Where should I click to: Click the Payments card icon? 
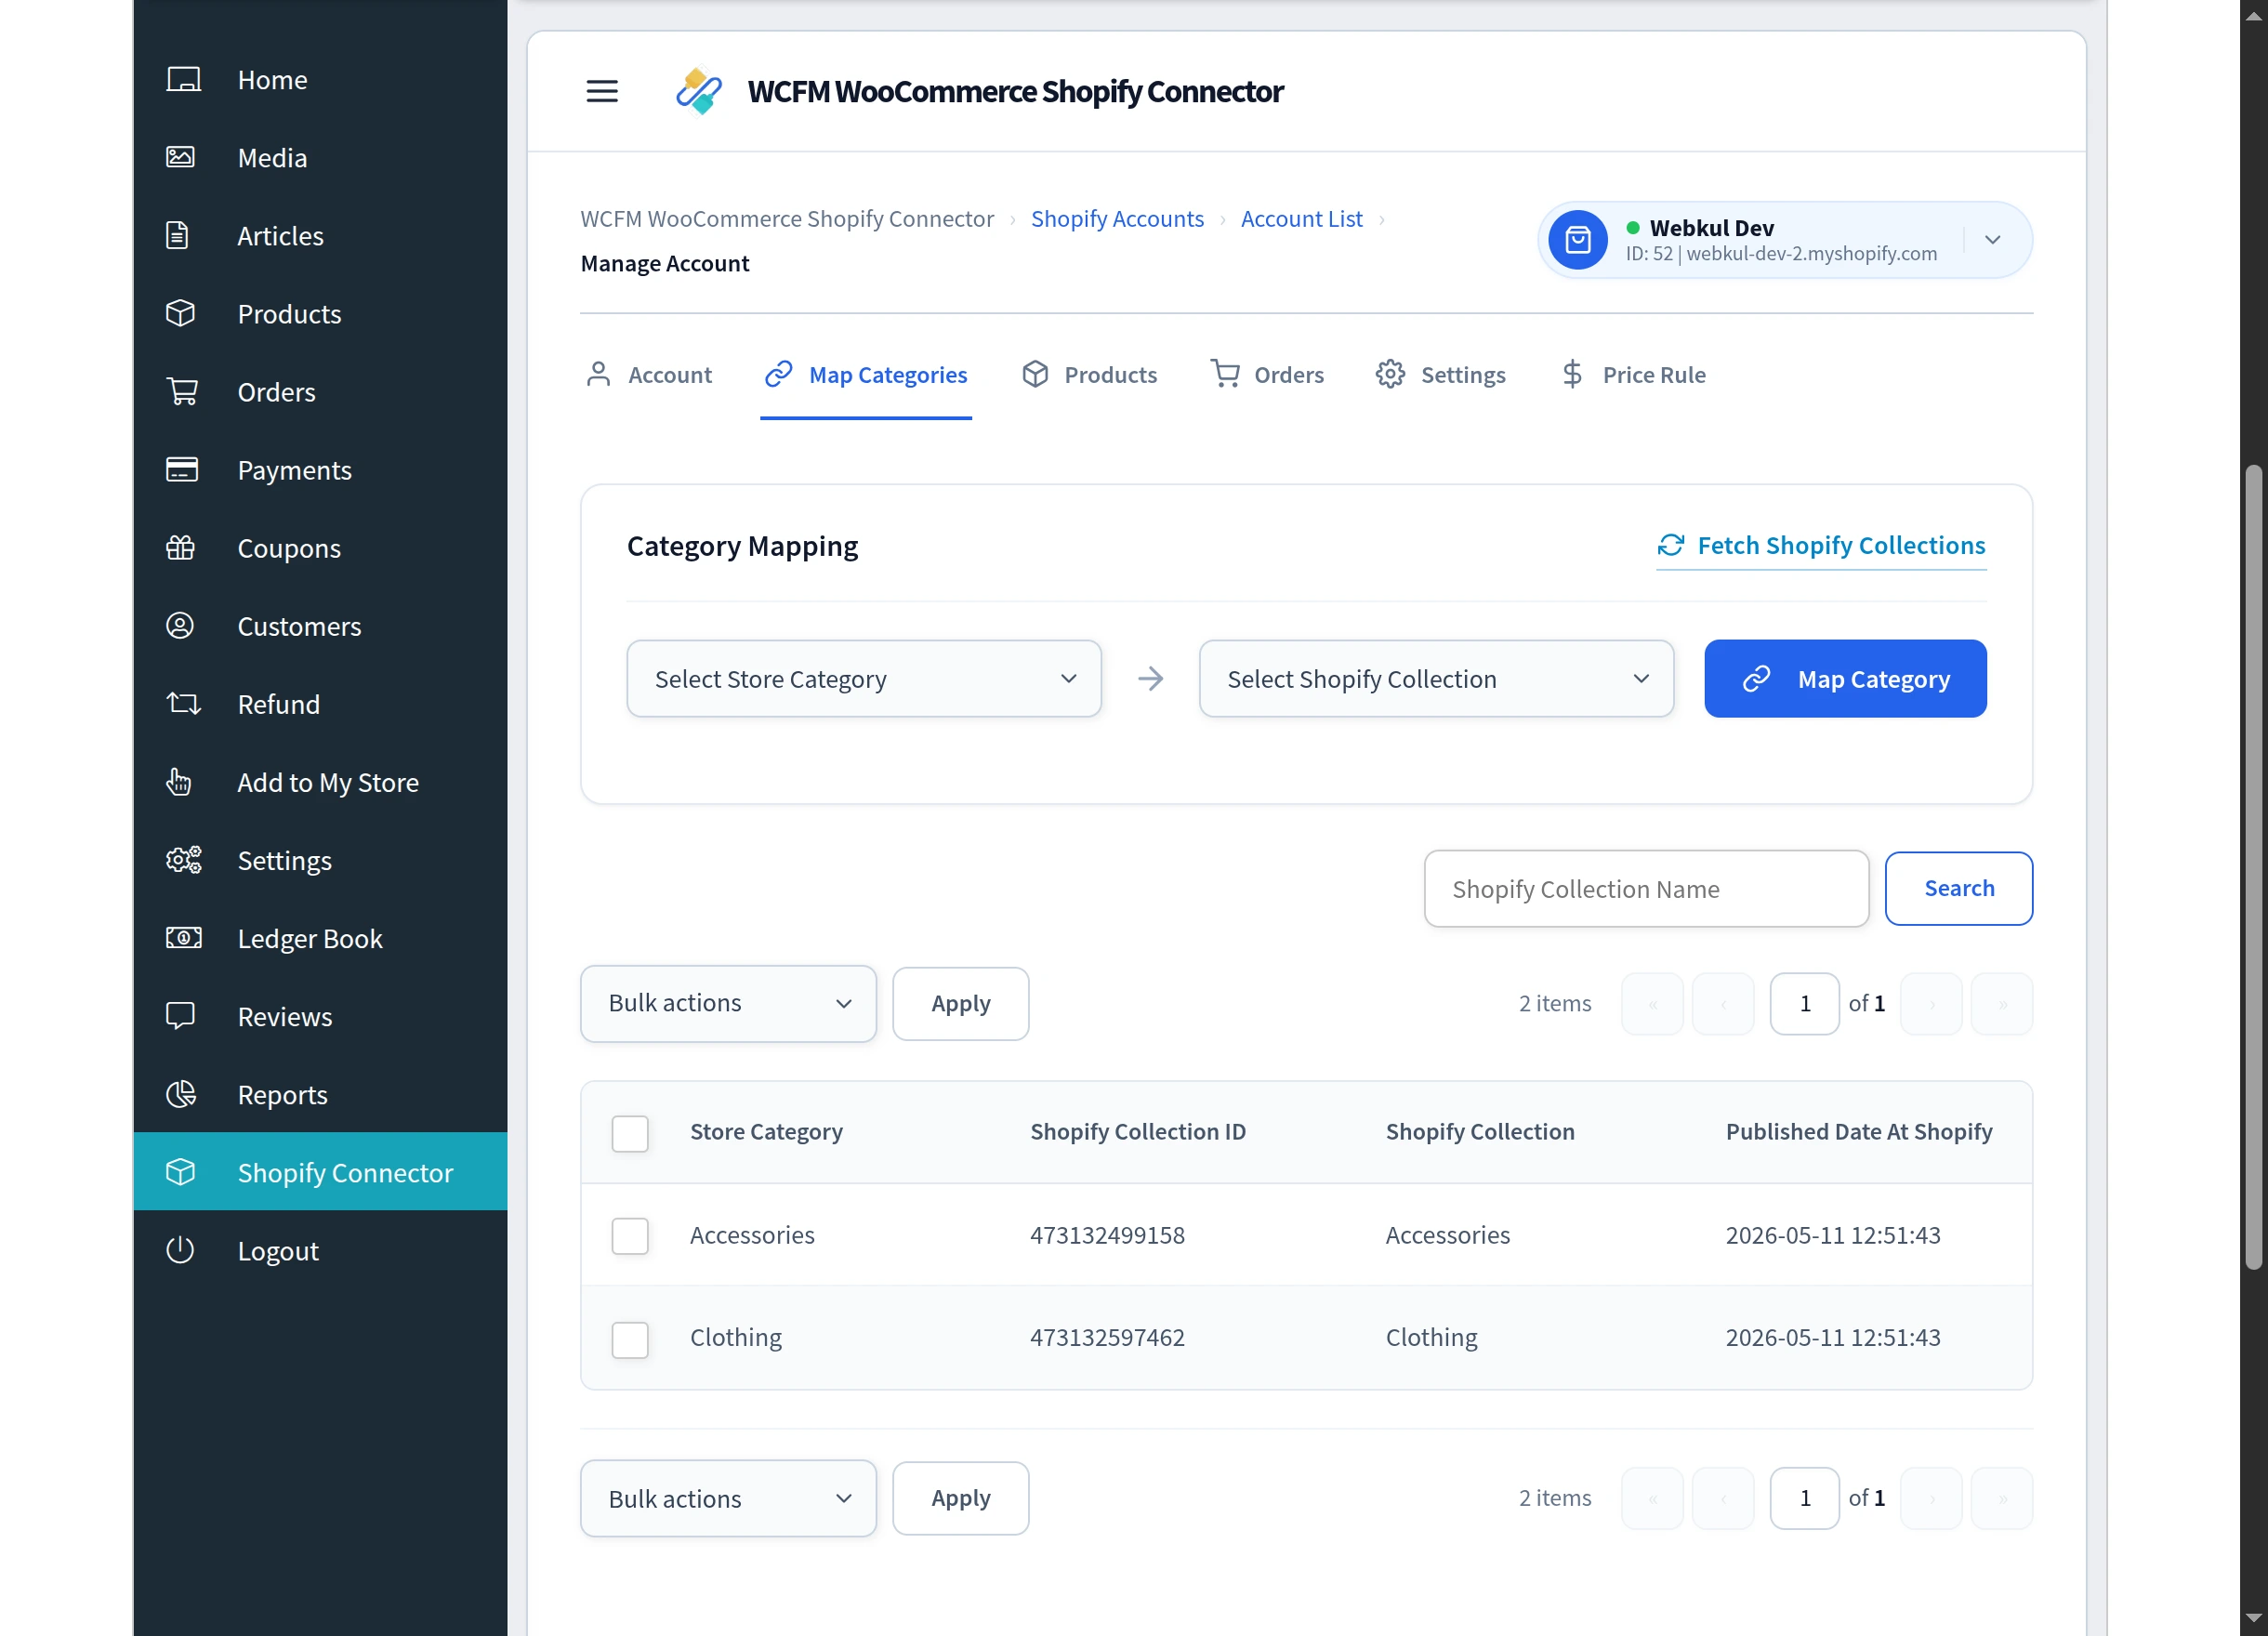[182, 469]
